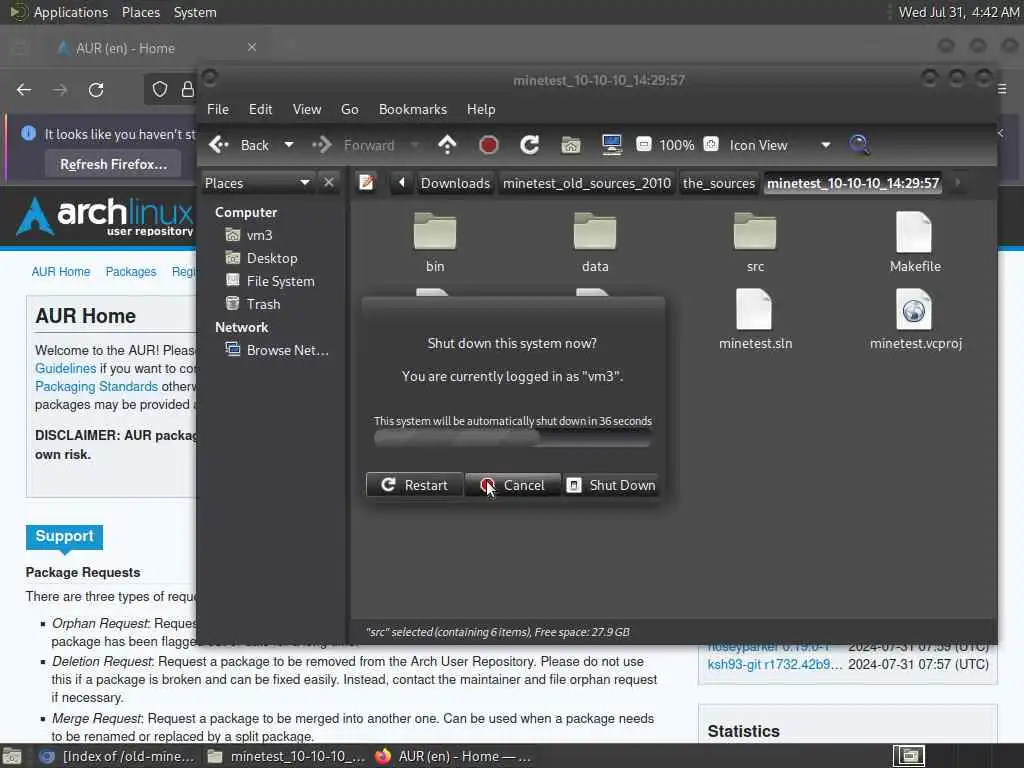Click Firefox padlock site info icon
Image resolution: width=1024 pixels, height=768 pixels.
click(x=187, y=89)
